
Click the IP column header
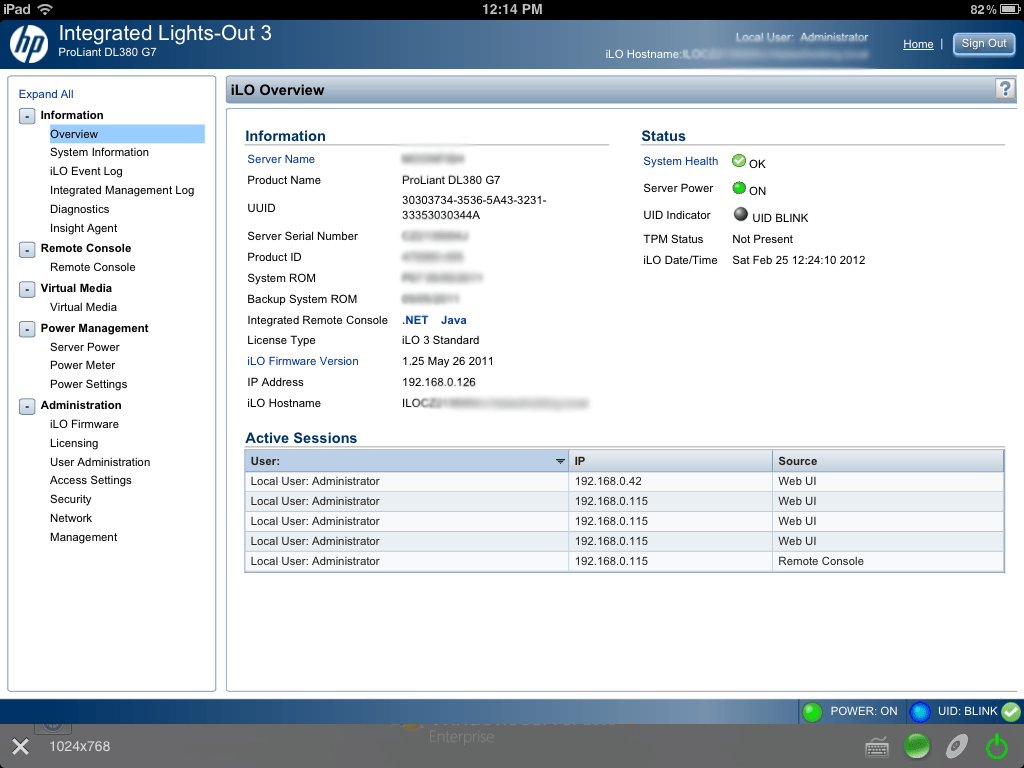[670, 461]
